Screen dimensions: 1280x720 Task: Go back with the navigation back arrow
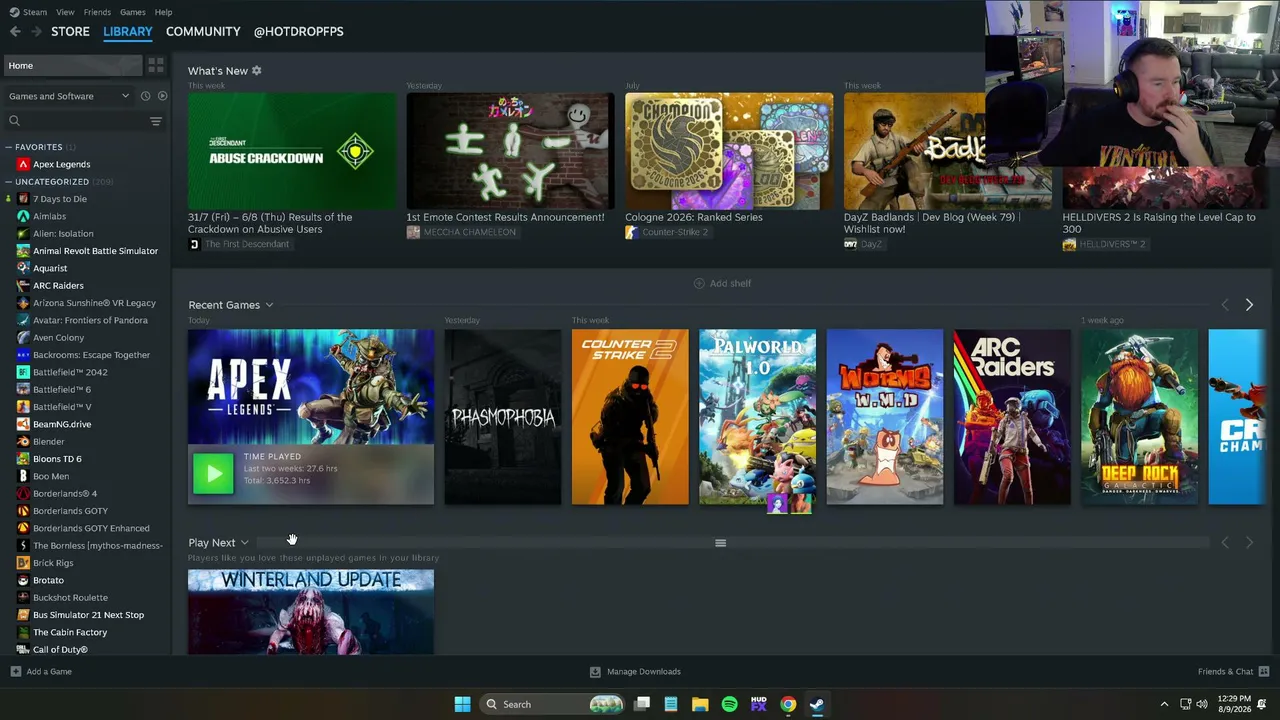click(x=15, y=31)
